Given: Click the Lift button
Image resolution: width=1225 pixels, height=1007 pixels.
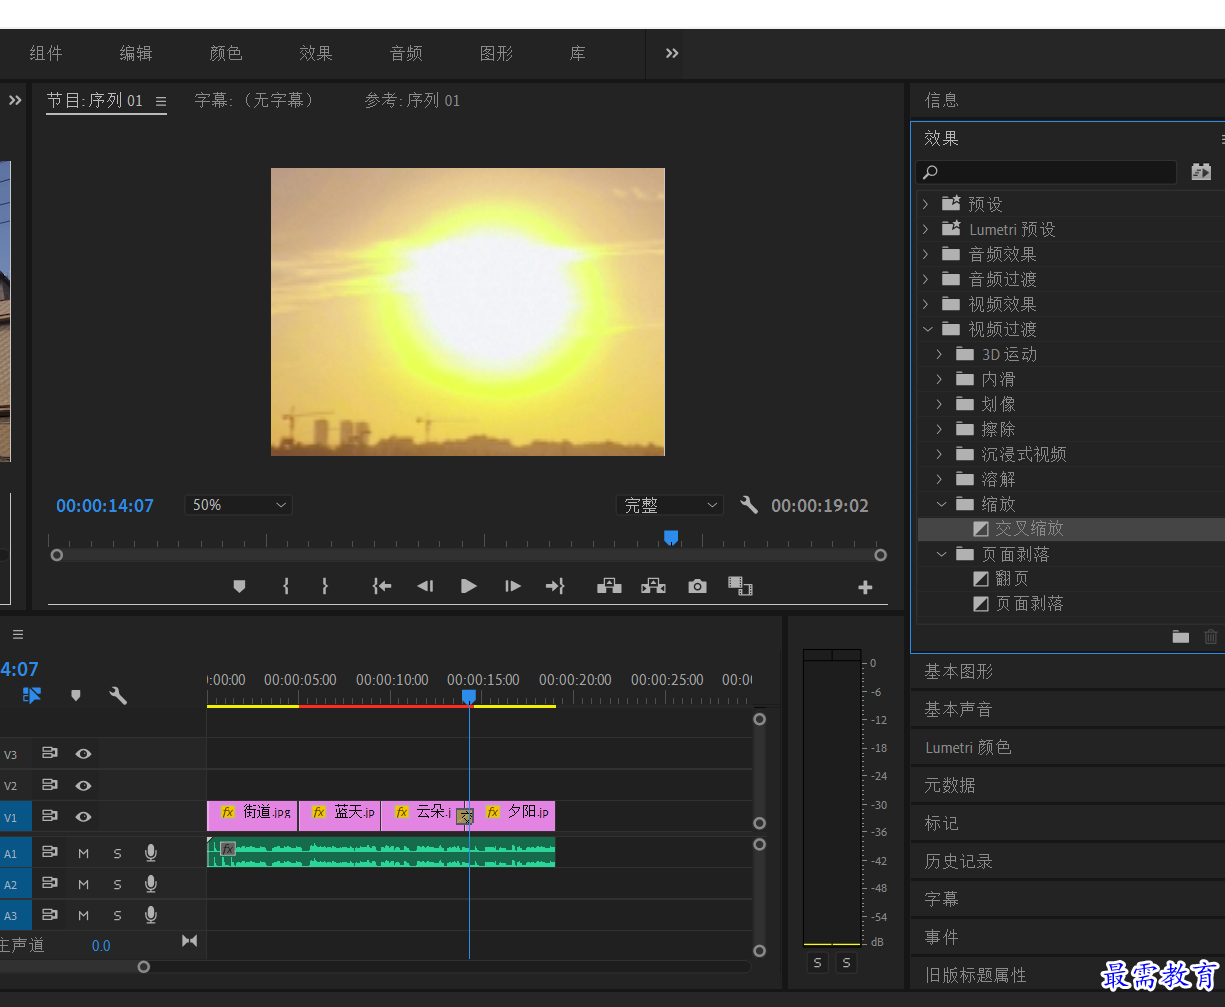Looking at the screenshot, I should point(609,586).
